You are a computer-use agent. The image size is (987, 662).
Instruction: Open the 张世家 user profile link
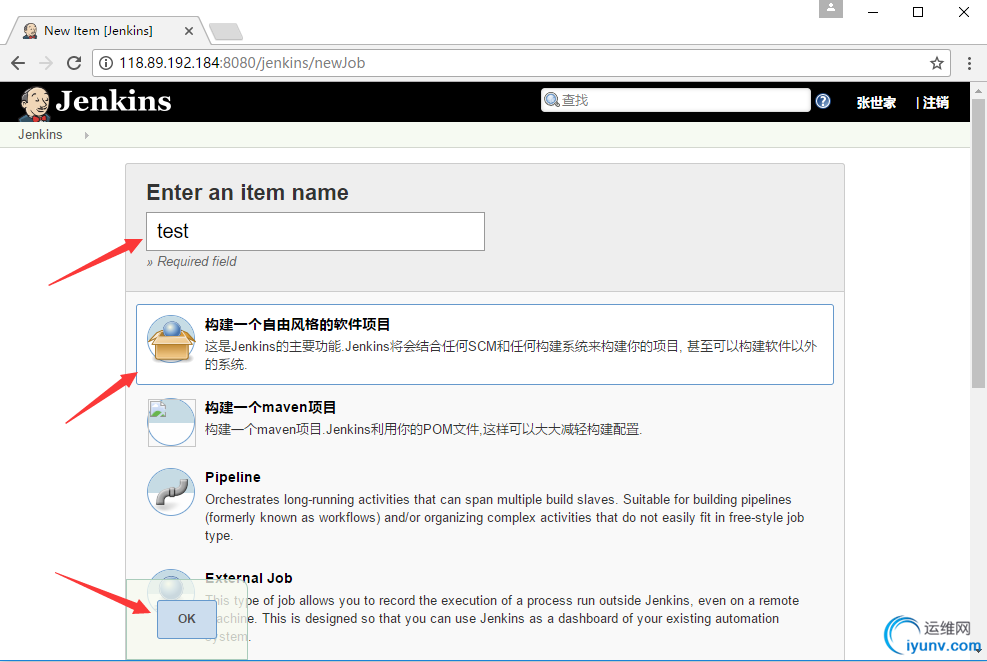[x=876, y=103]
